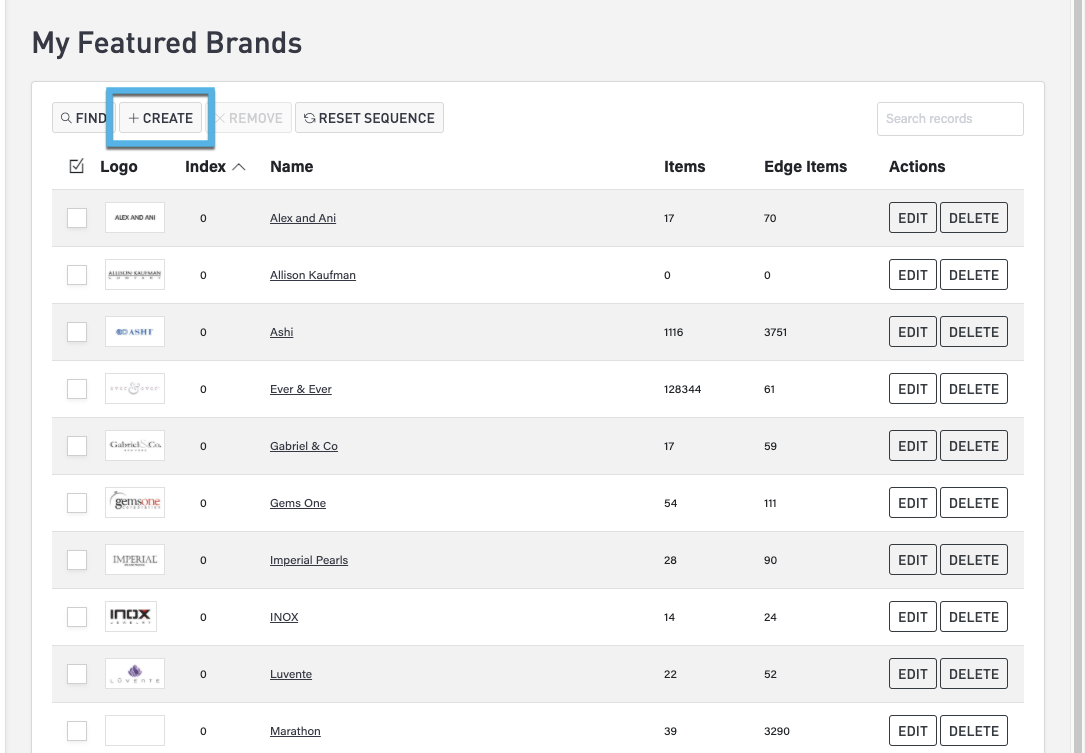Viewport: 1085px width, 753px height.
Task: Open the Ever & Ever brand link
Action: tap(300, 389)
